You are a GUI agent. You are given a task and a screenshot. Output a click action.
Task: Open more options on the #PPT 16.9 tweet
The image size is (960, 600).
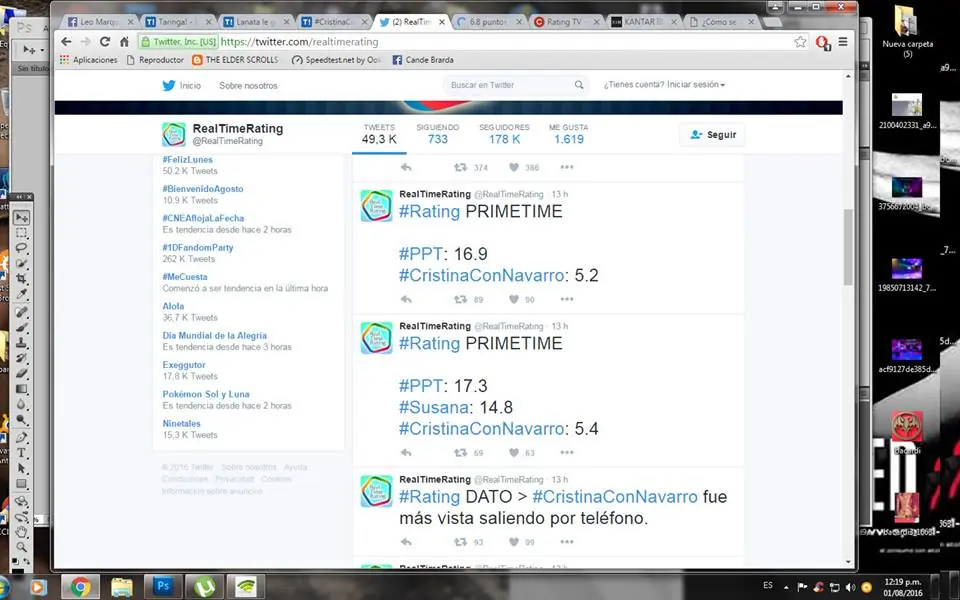[567, 299]
